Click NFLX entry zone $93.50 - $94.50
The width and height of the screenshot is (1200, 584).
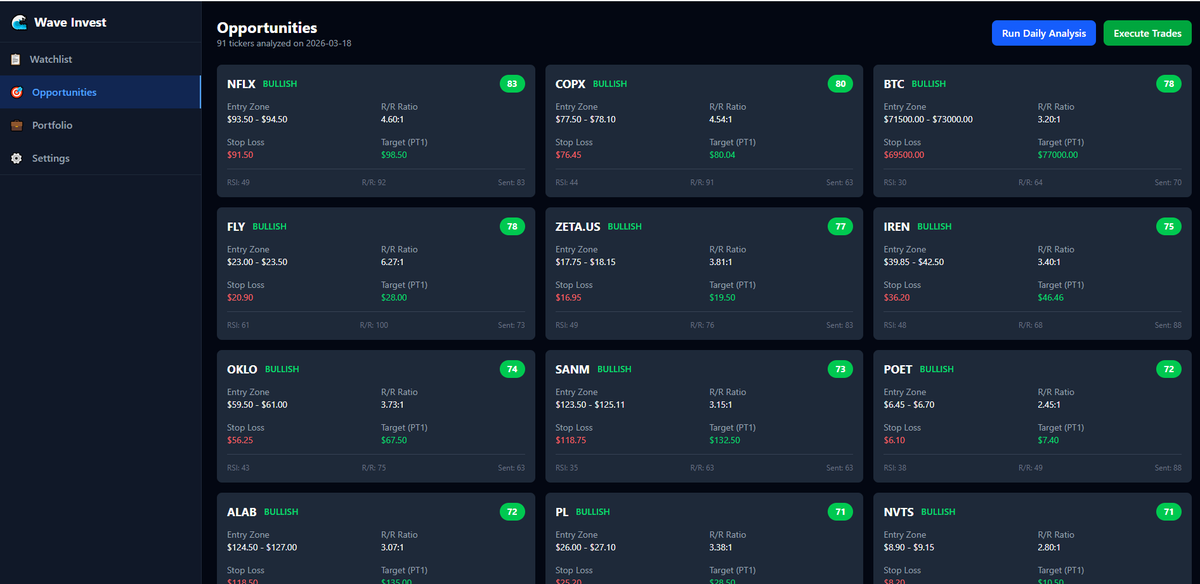point(257,119)
